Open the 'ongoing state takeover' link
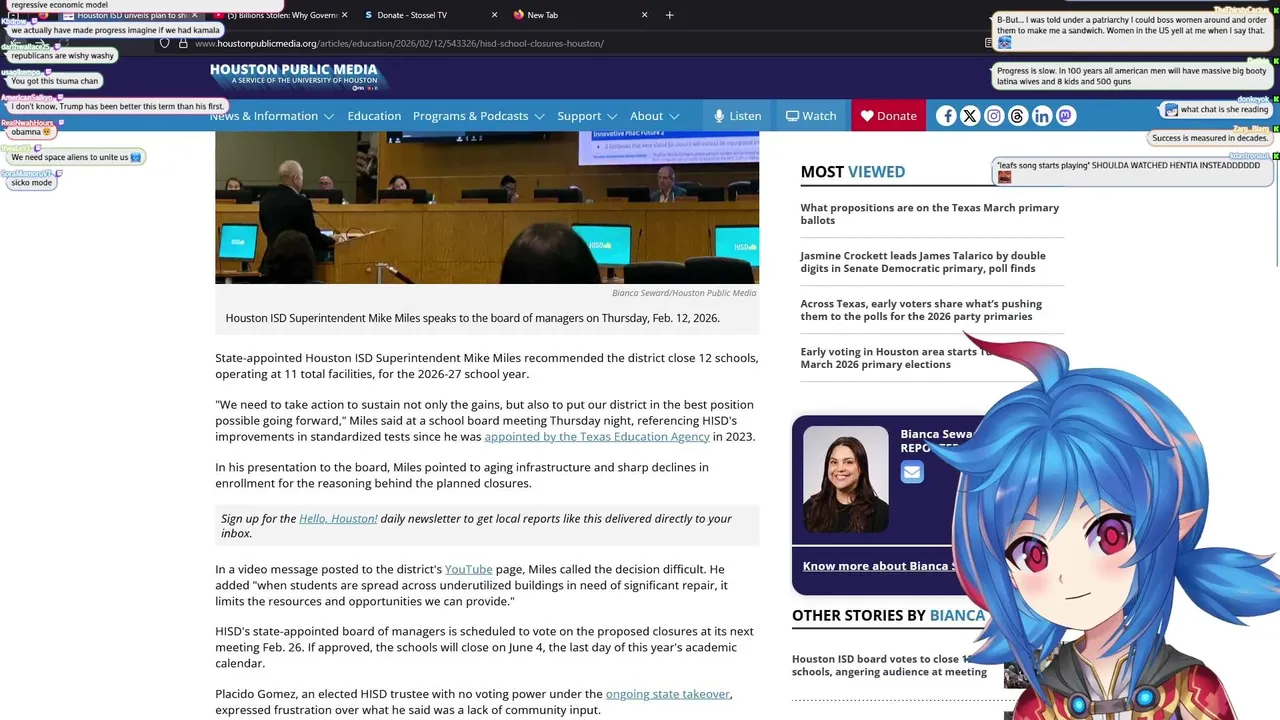 (668, 694)
